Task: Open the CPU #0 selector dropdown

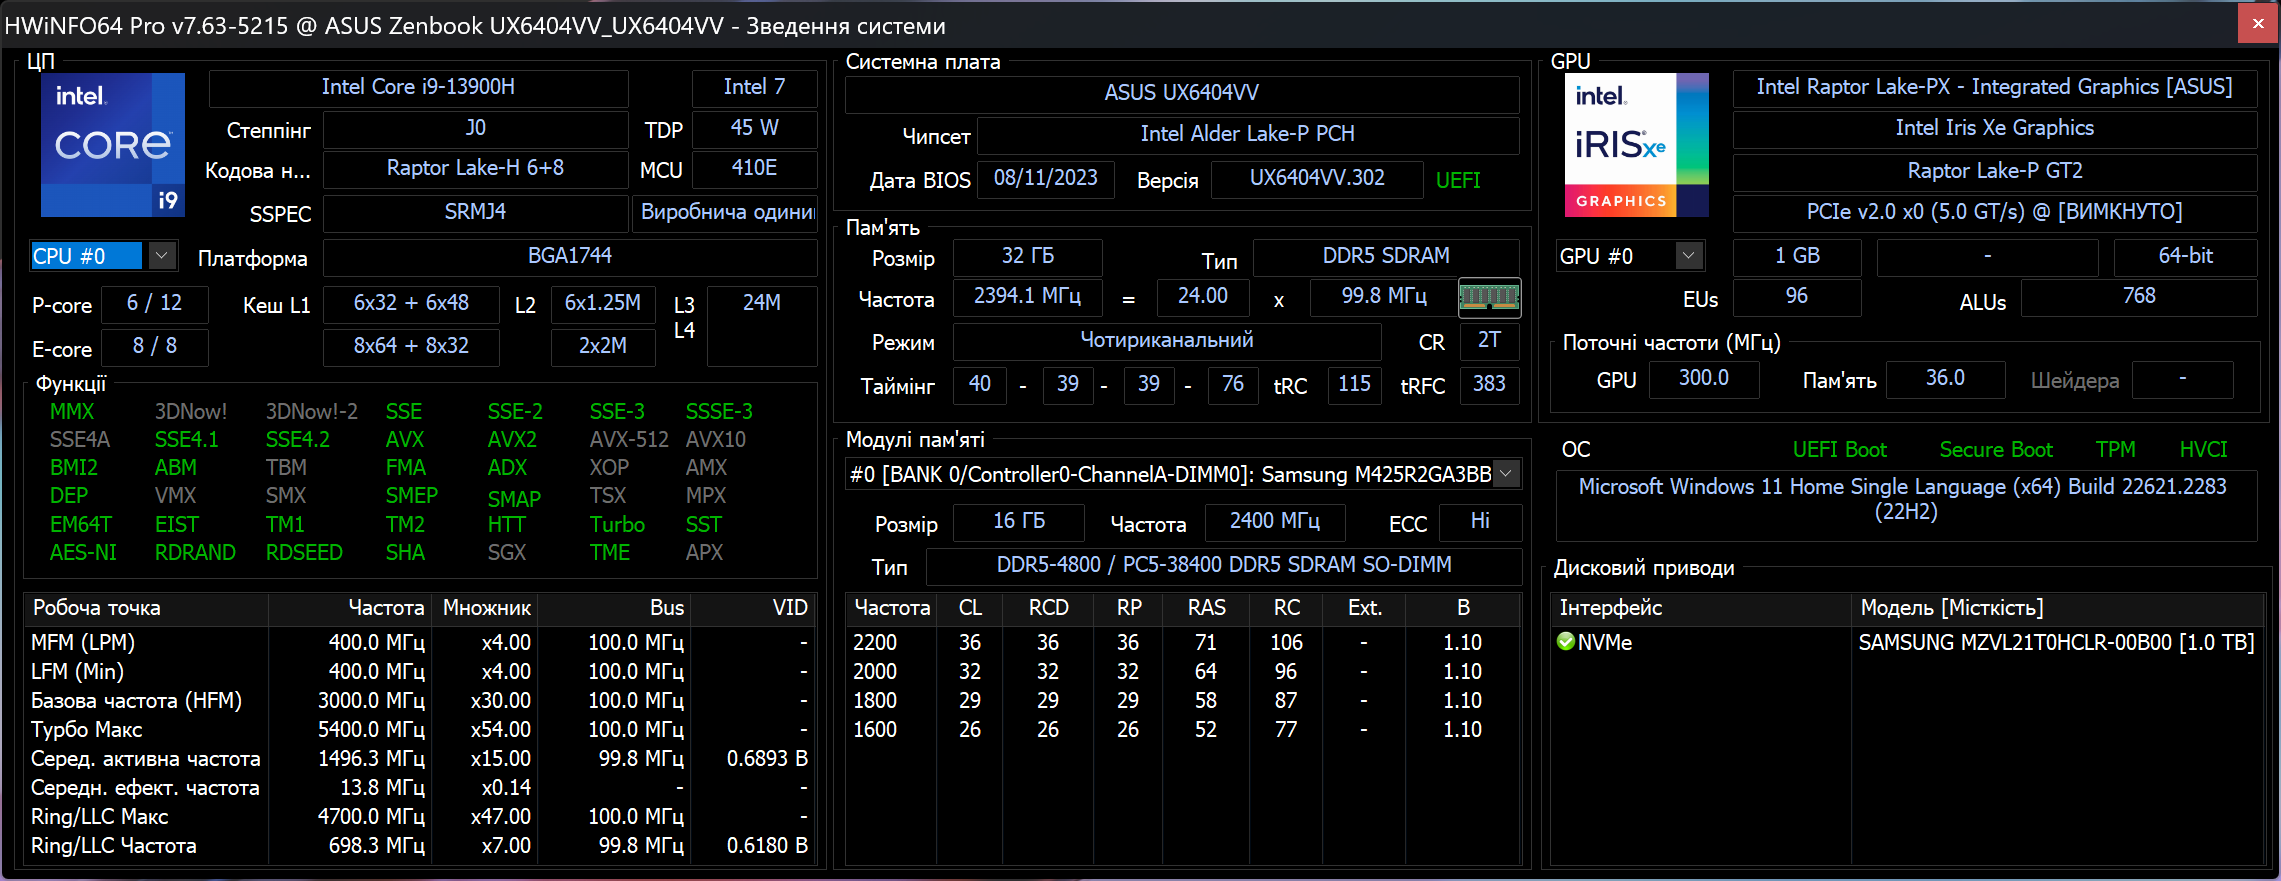Action: pos(162,256)
